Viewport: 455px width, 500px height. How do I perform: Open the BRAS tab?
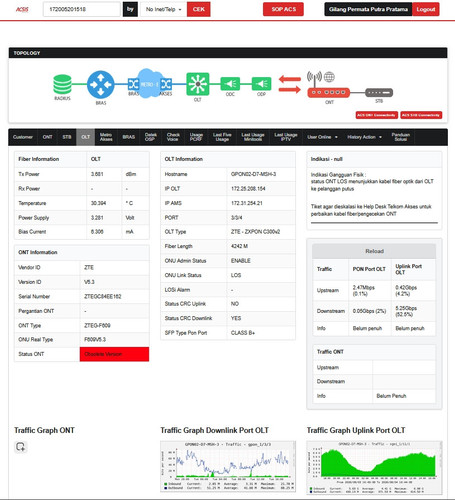coord(128,137)
